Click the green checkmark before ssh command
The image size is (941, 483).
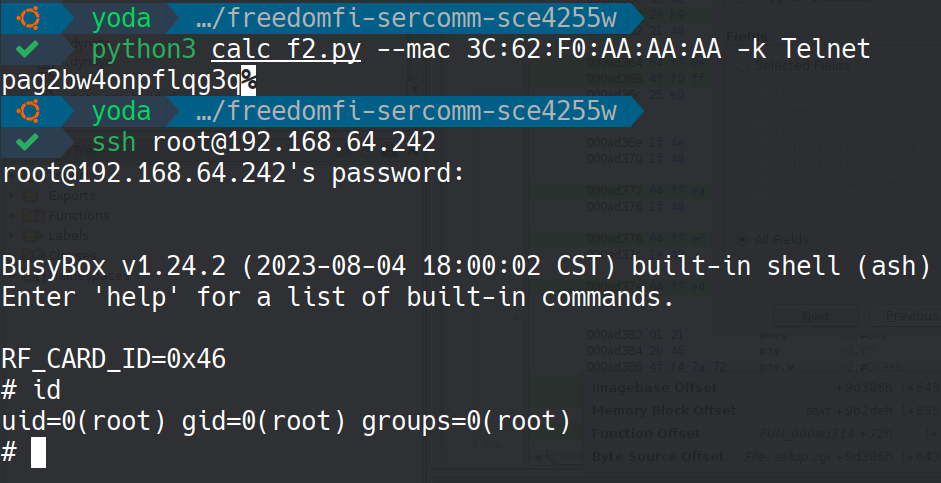(28, 141)
